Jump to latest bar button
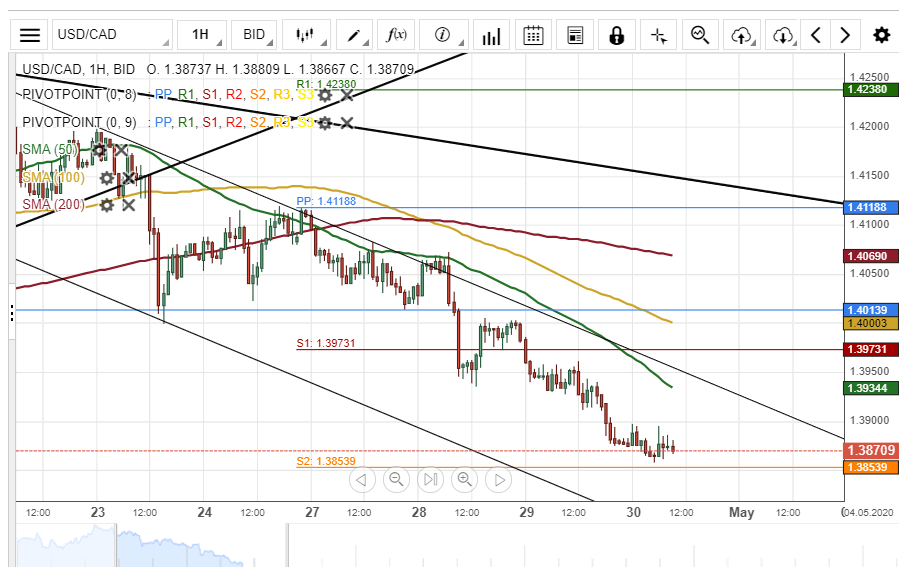This screenshot has width=908, height=574. tap(430, 480)
